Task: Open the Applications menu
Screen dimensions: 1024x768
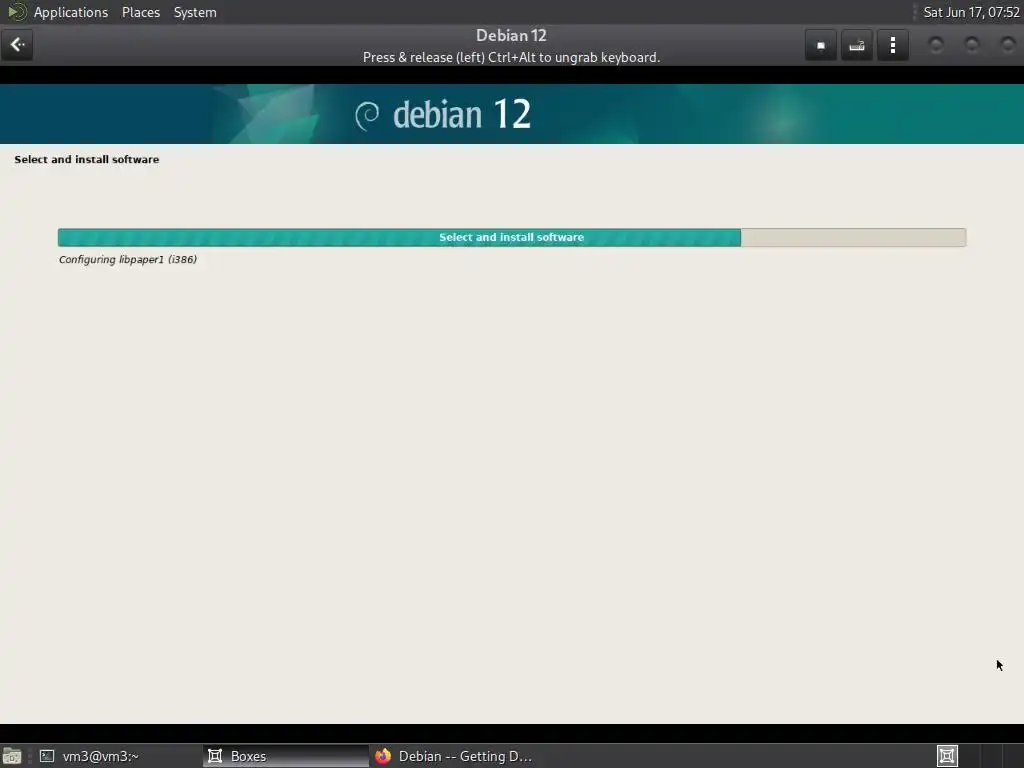Action: point(71,12)
